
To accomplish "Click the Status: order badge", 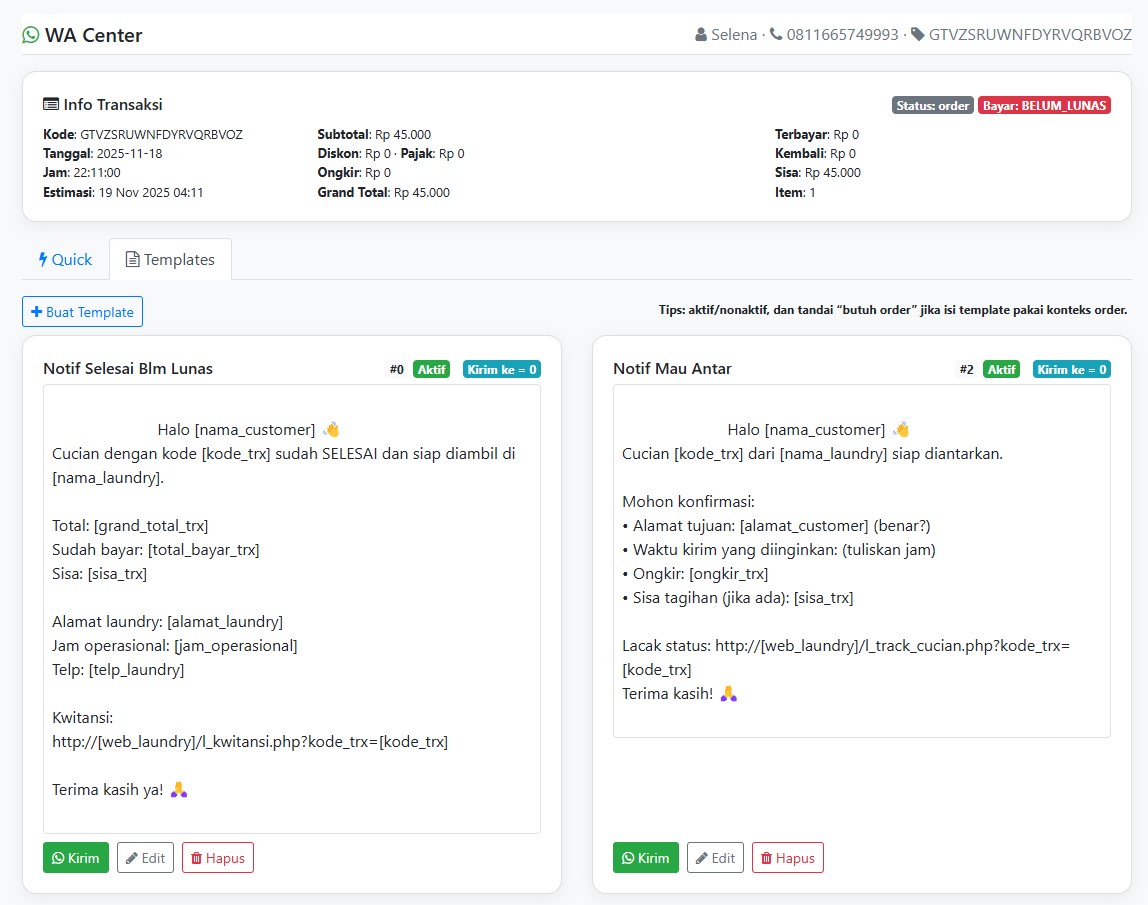I will (x=932, y=106).
